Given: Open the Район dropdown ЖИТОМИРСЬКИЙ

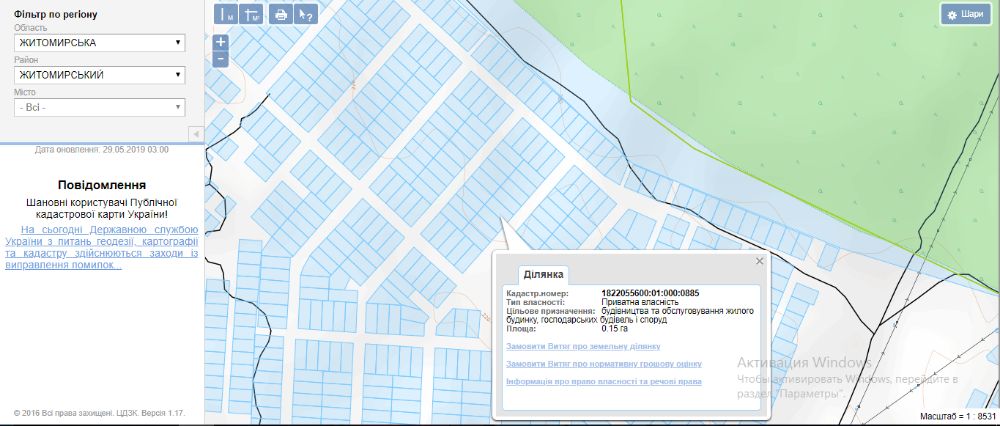Looking at the screenshot, I should pyautogui.click(x=99, y=75).
